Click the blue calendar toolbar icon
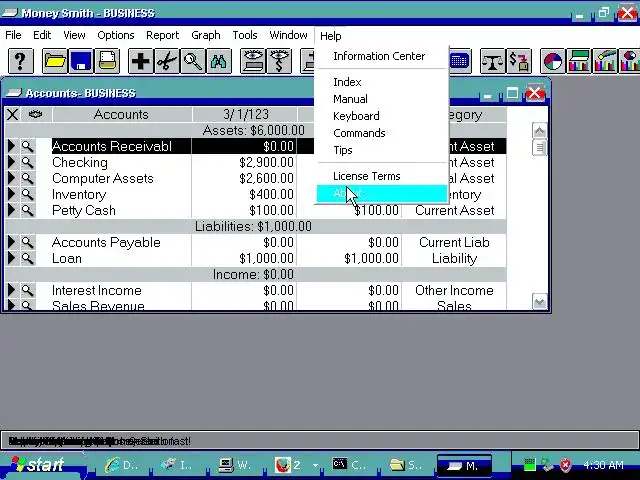 460,61
